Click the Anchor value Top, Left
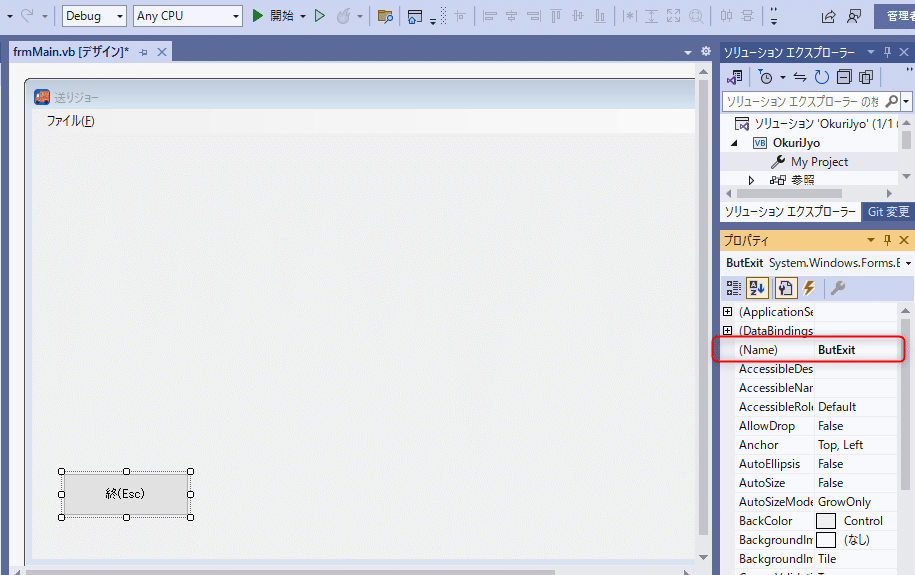Viewport: 915px width, 575px height. tap(840, 445)
